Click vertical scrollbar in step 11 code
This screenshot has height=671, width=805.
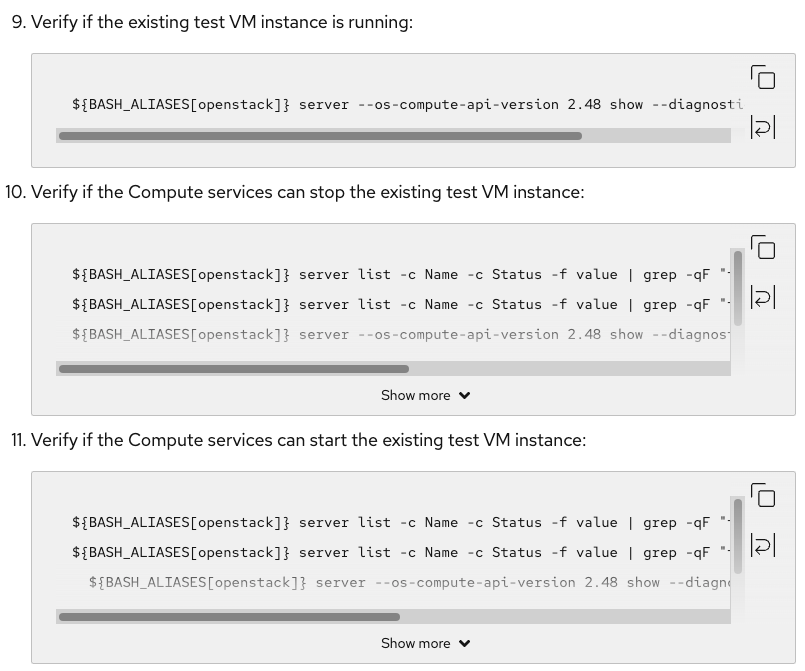pyautogui.click(x=738, y=536)
